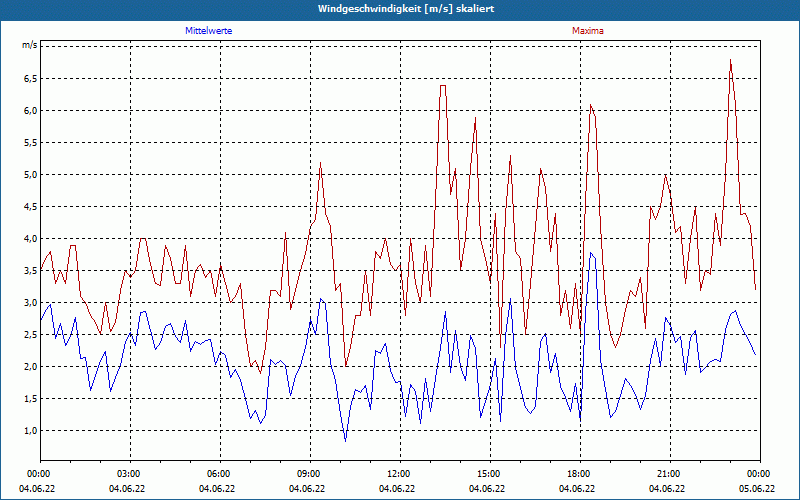The width and height of the screenshot is (800, 500).
Task: Click the blue Mittelwerte legend label
Action: pyautogui.click(x=209, y=31)
